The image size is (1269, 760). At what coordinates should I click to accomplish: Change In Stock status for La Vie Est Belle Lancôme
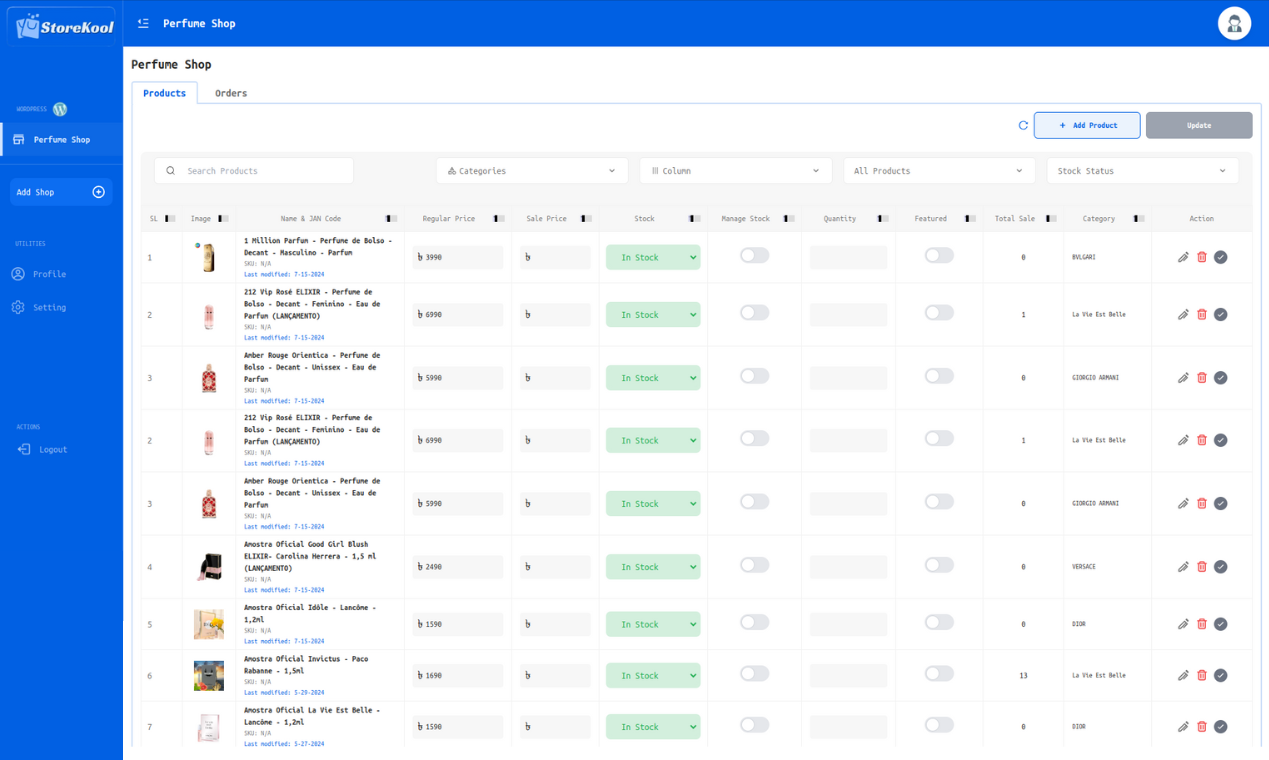[x=653, y=727]
